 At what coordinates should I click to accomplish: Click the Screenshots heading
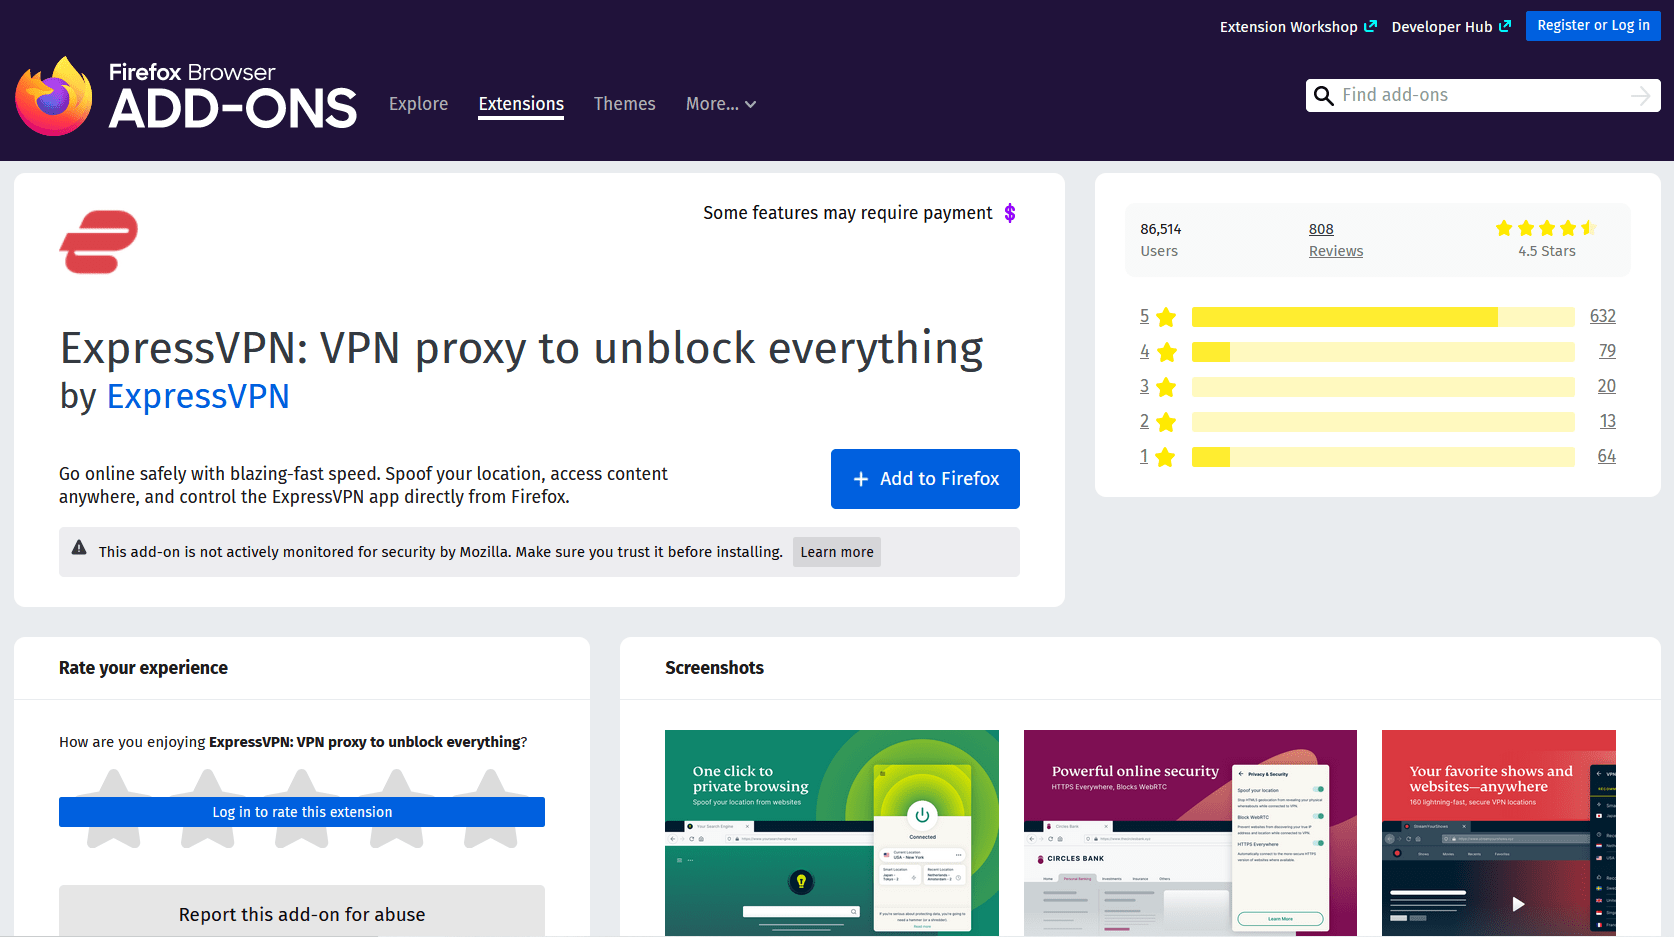[714, 668]
